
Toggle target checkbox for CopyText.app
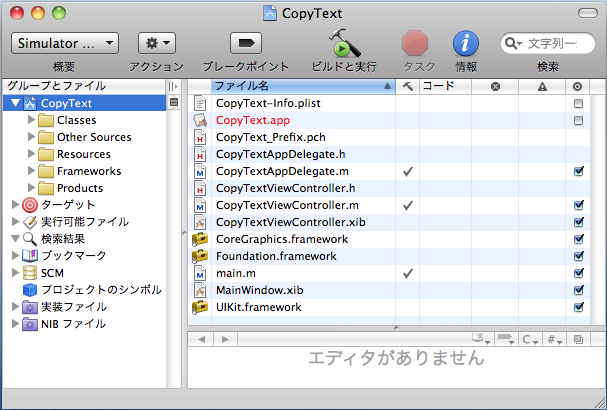pos(578,120)
